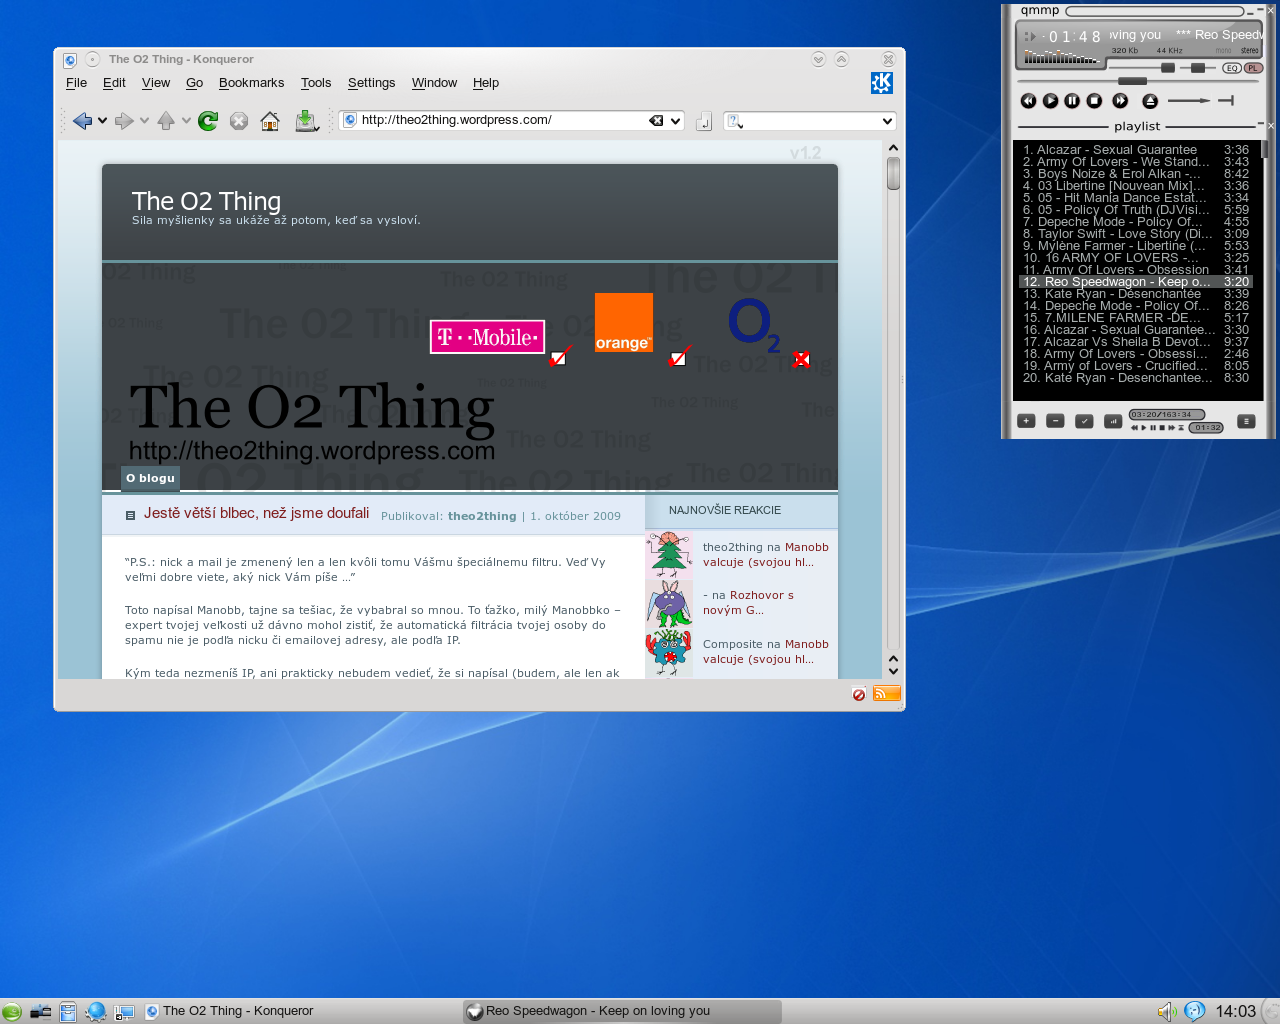Image resolution: width=1280 pixels, height=1024 pixels.
Task: Click the Up navigation arrow in Konqueror
Action: coord(166,121)
